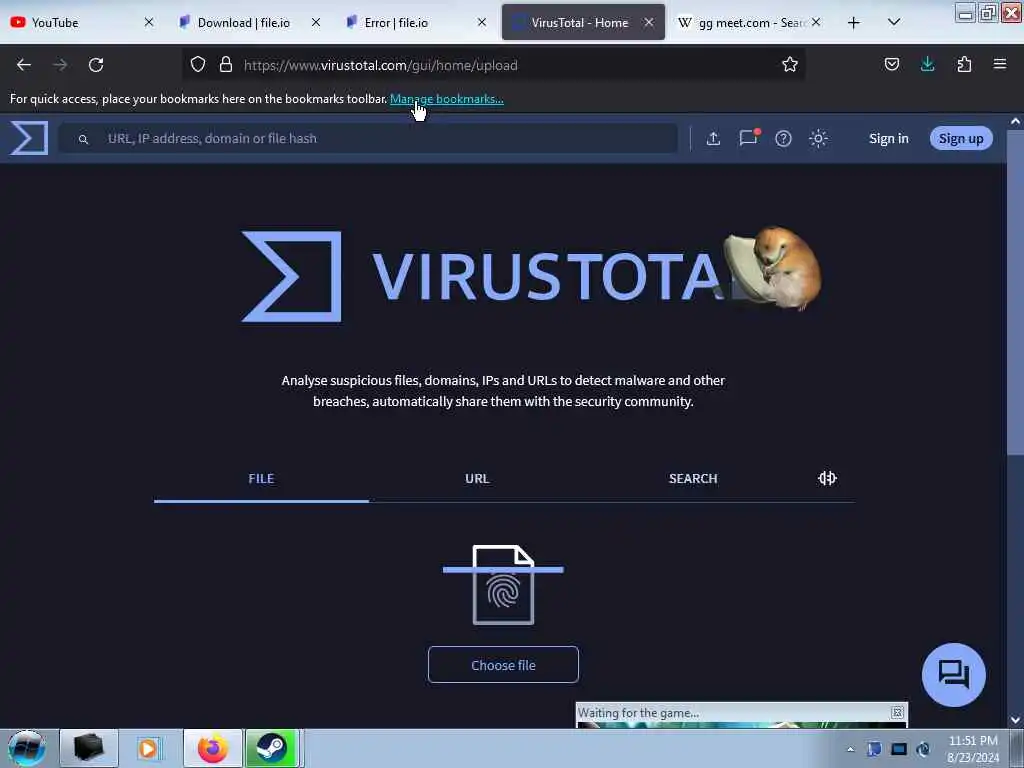Image resolution: width=1024 pixels, height=768 pixels.
Task: Switch to the YouTube tab
Action: pyautogui.click(x=82, y=22)
